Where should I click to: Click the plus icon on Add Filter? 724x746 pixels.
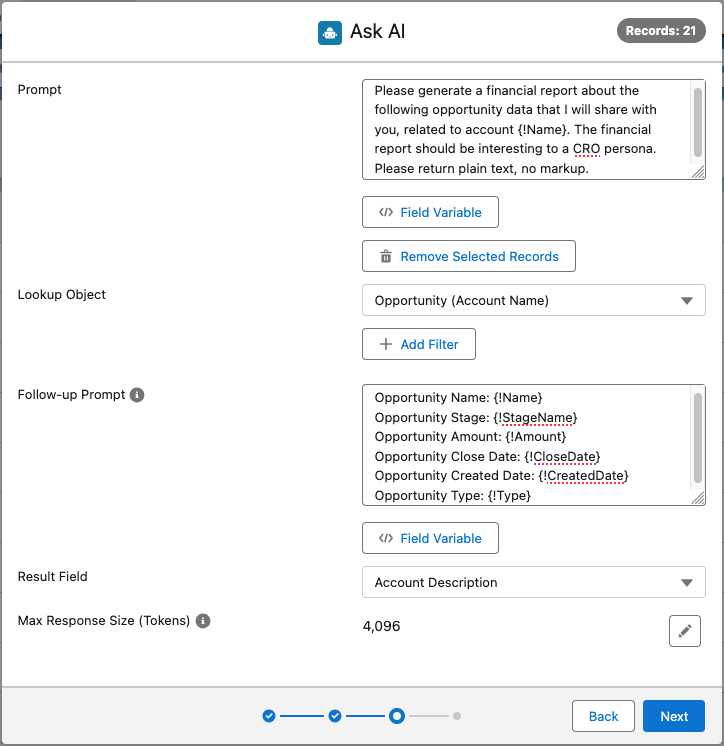pos(386,344)
